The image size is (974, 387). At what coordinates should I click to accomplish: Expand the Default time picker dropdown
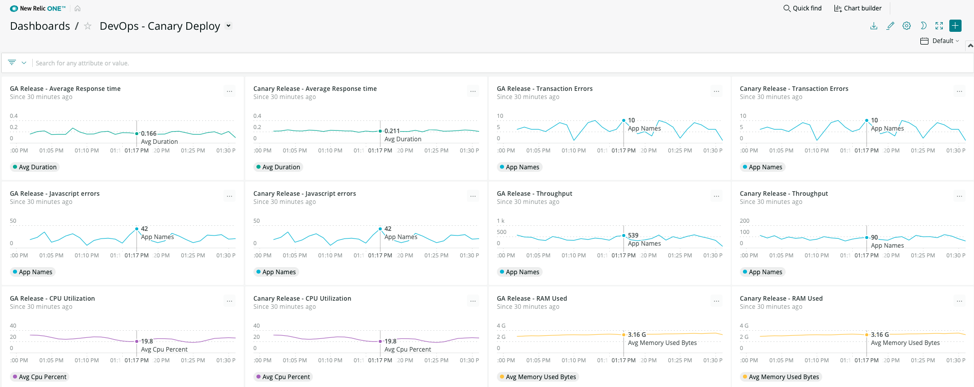click(939, 41)
